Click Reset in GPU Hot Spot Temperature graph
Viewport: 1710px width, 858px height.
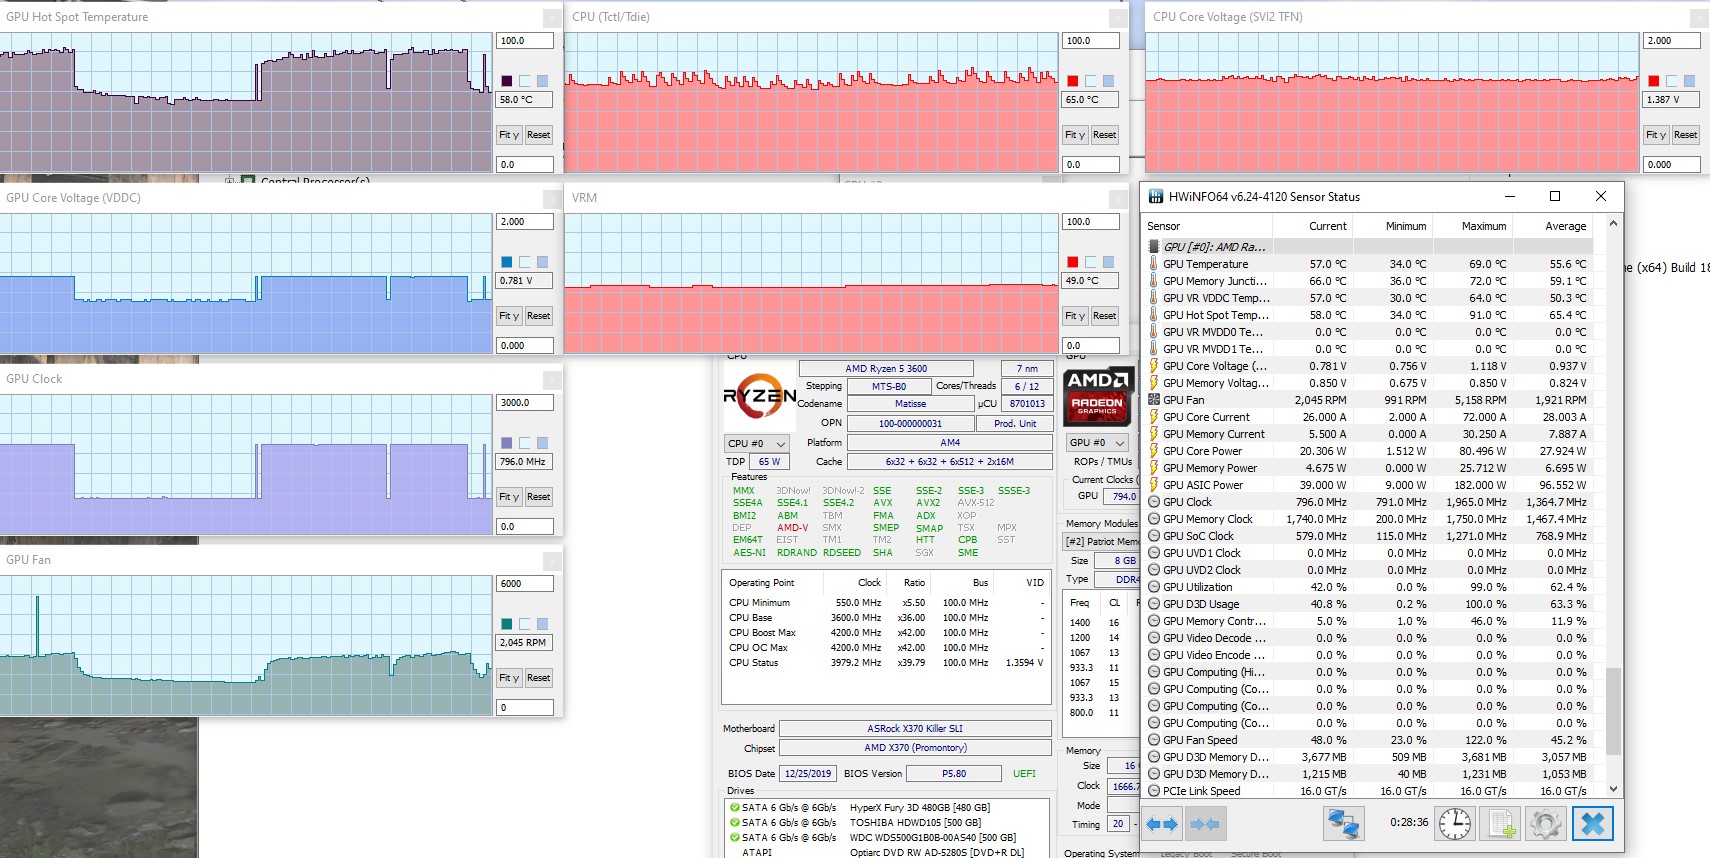[538, 135]
